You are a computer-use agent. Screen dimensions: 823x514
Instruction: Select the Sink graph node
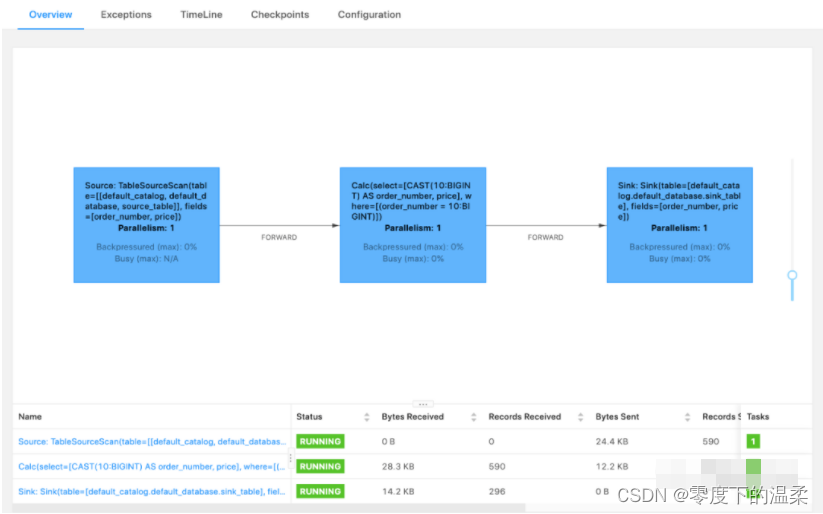679,225
